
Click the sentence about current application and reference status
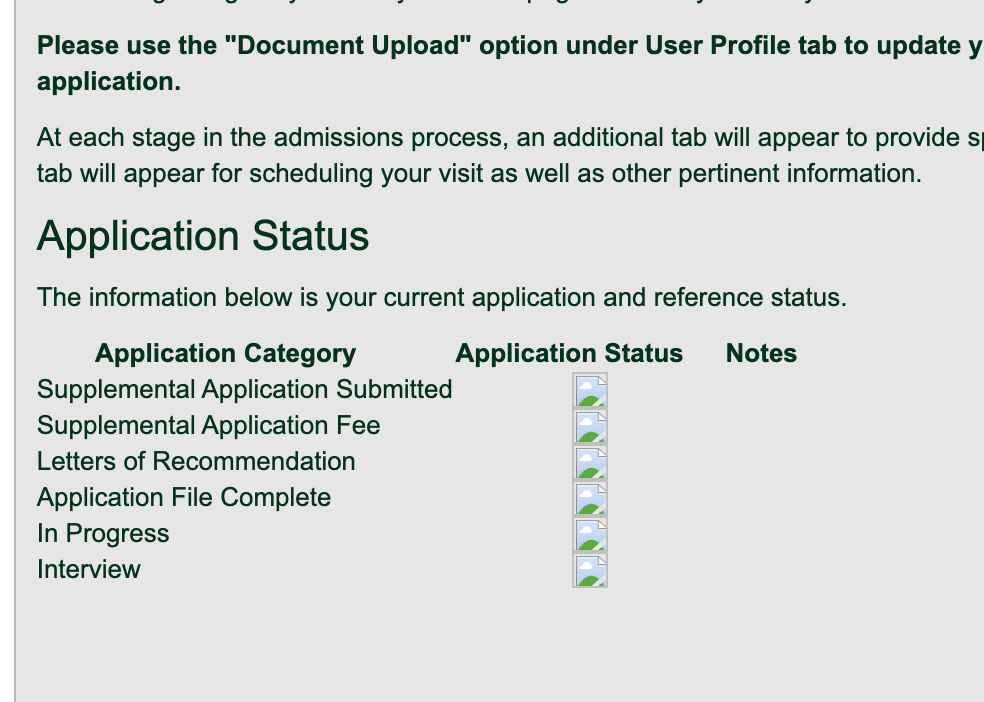click(x=442, y=297)
